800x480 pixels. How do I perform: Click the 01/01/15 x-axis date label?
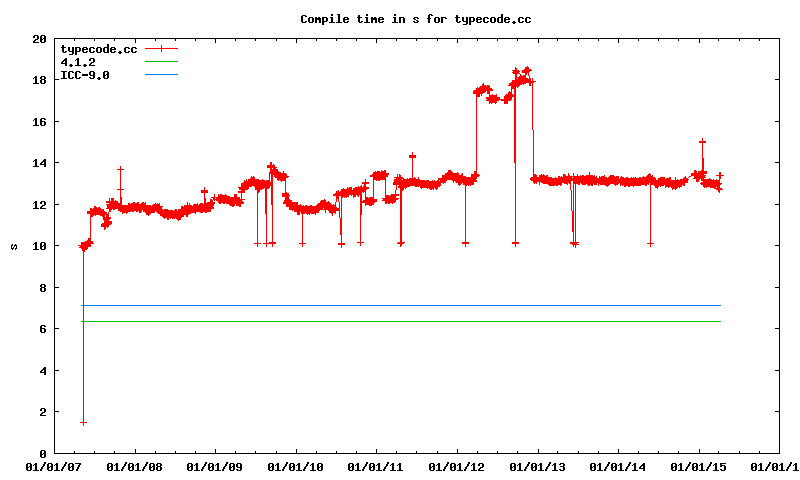[x=699, y=466]
